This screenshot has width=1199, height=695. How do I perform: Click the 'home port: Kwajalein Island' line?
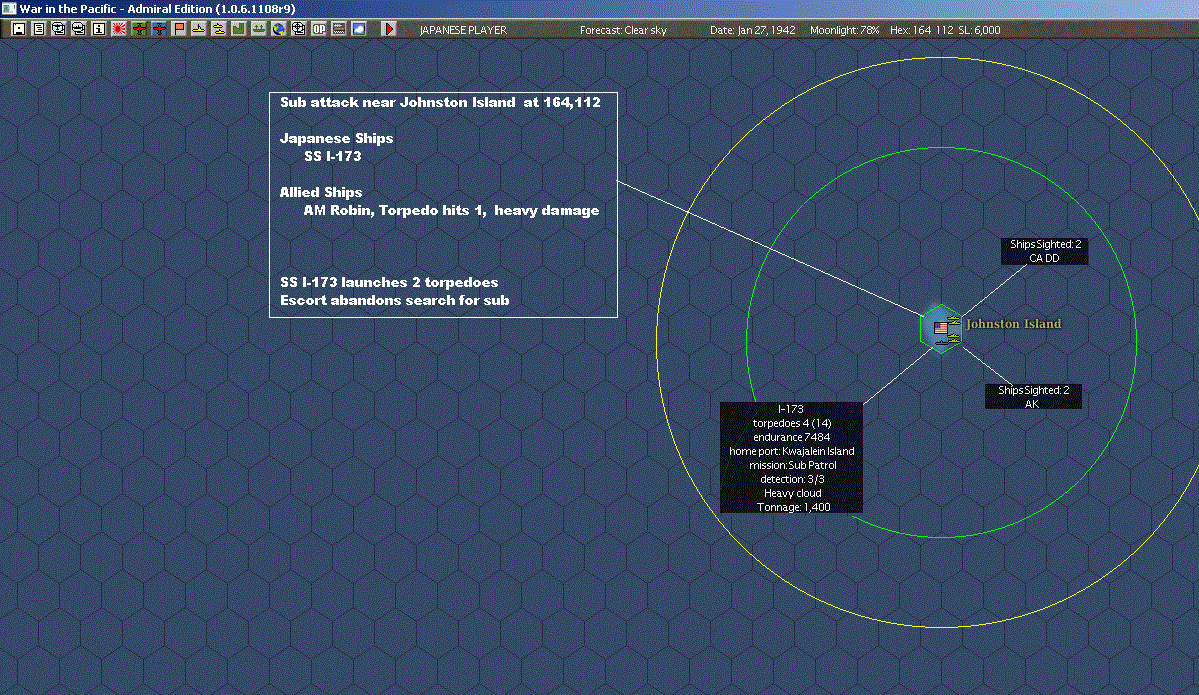pos(791,451)
